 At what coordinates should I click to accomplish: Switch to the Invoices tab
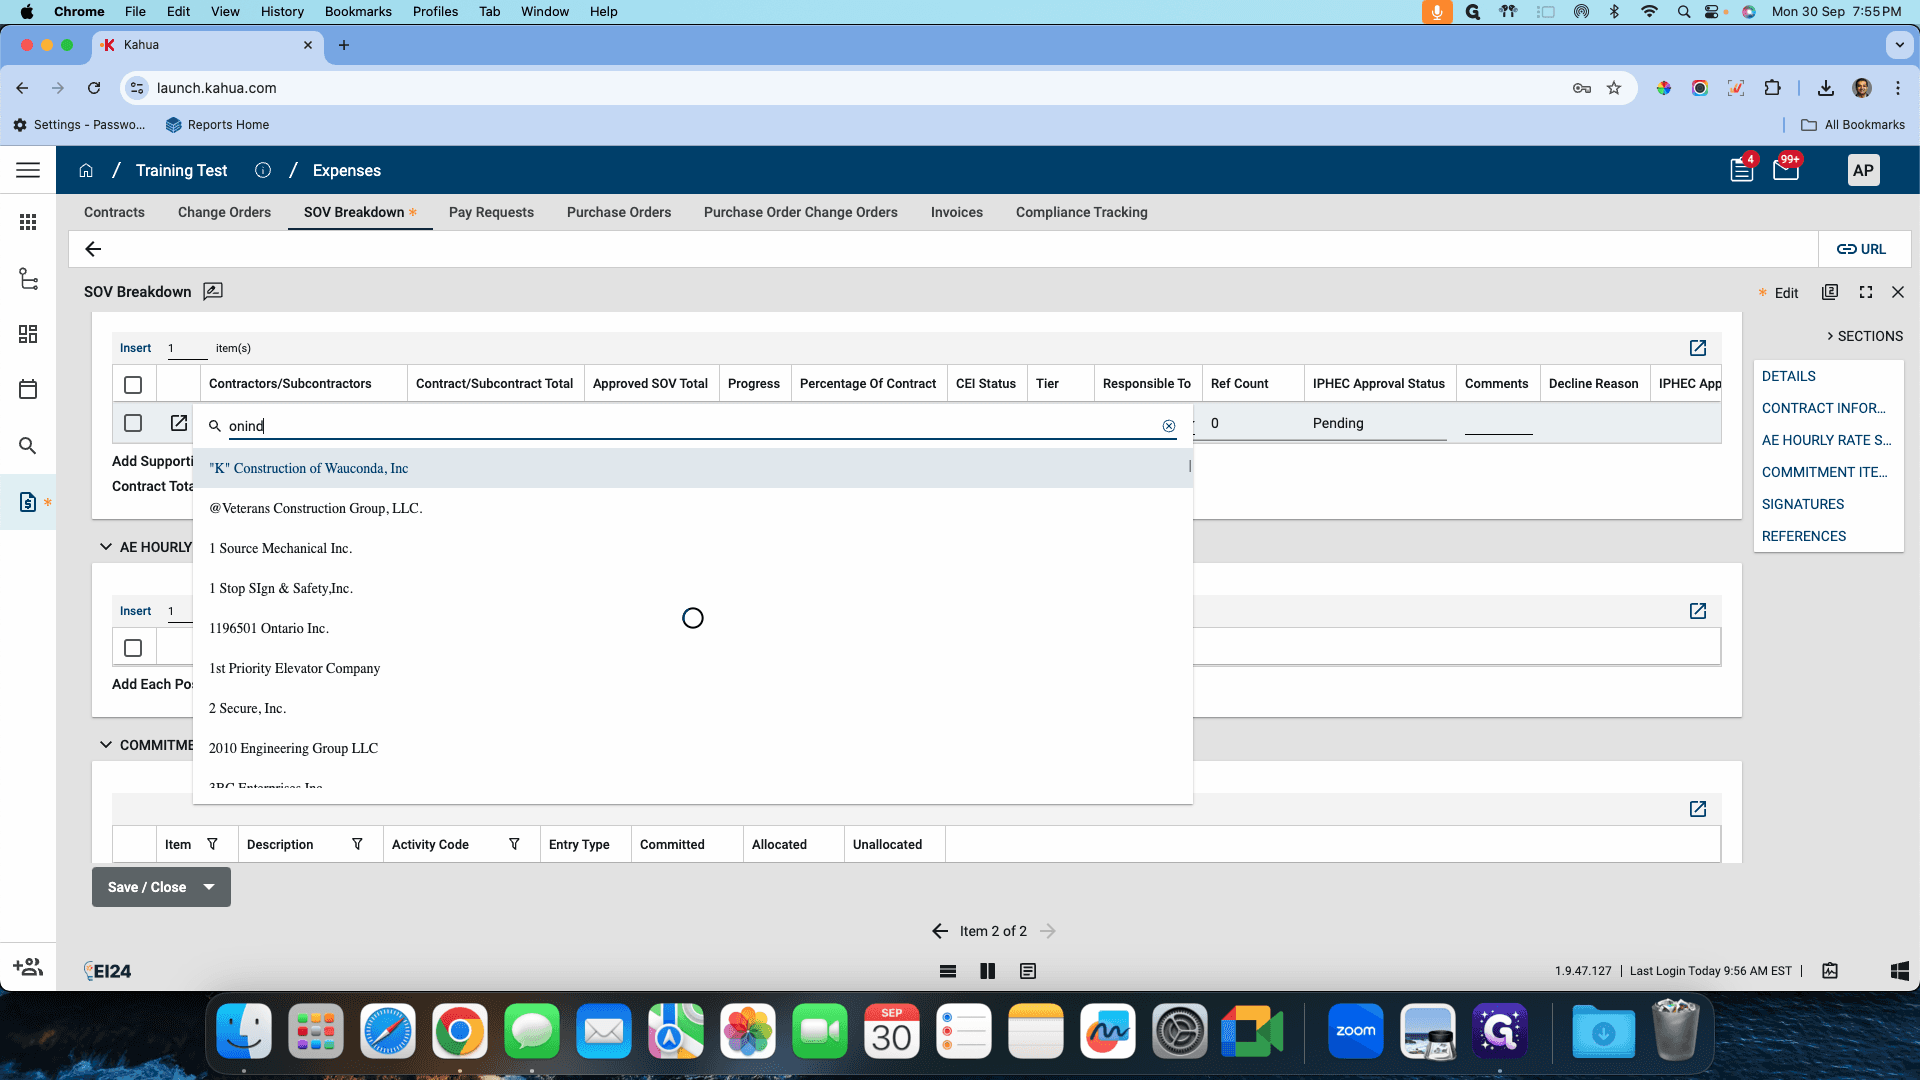[x=957, y=212]
